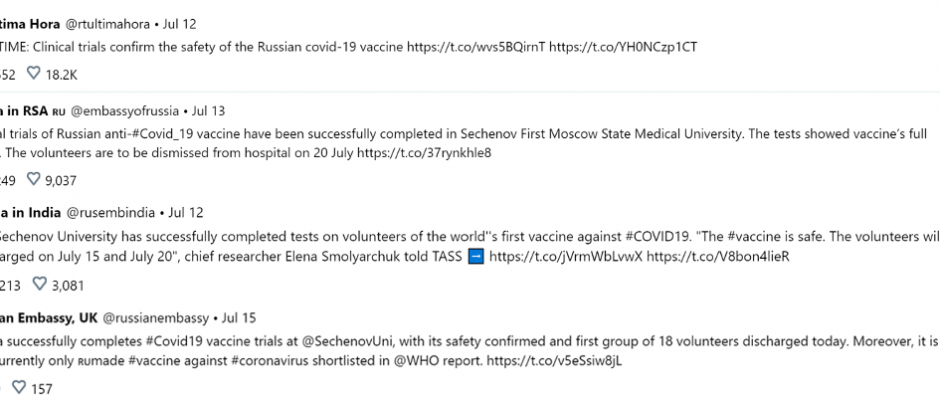Viewport: 940px width, 400px height.
Task: Open link t.co/jVrmWbLvwX
Action: click(566, 257)
